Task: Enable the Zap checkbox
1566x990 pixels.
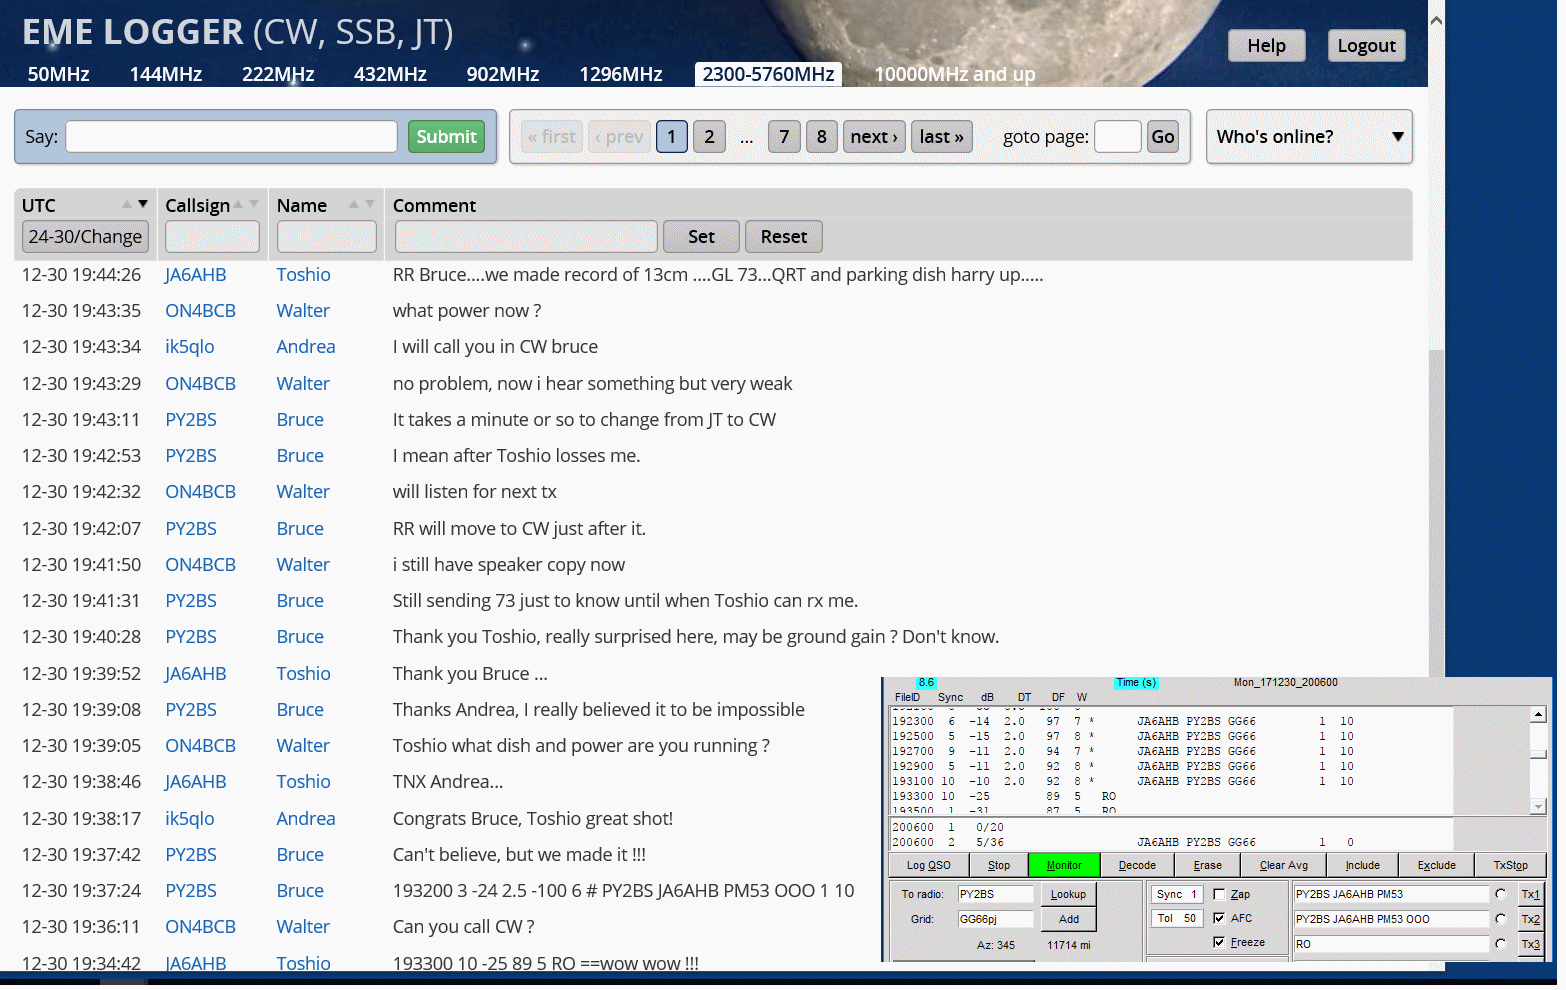Action: [1219, 895]
